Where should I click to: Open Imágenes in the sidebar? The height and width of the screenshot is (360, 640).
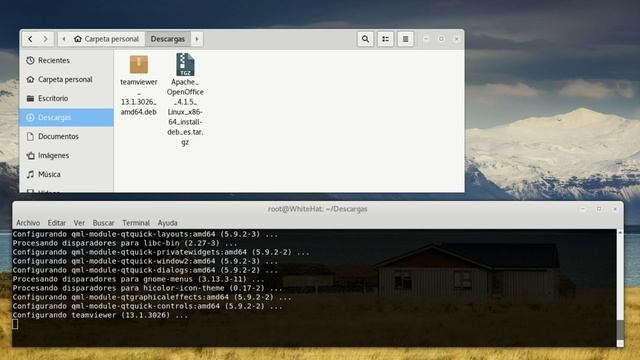(x=67, y=156)
